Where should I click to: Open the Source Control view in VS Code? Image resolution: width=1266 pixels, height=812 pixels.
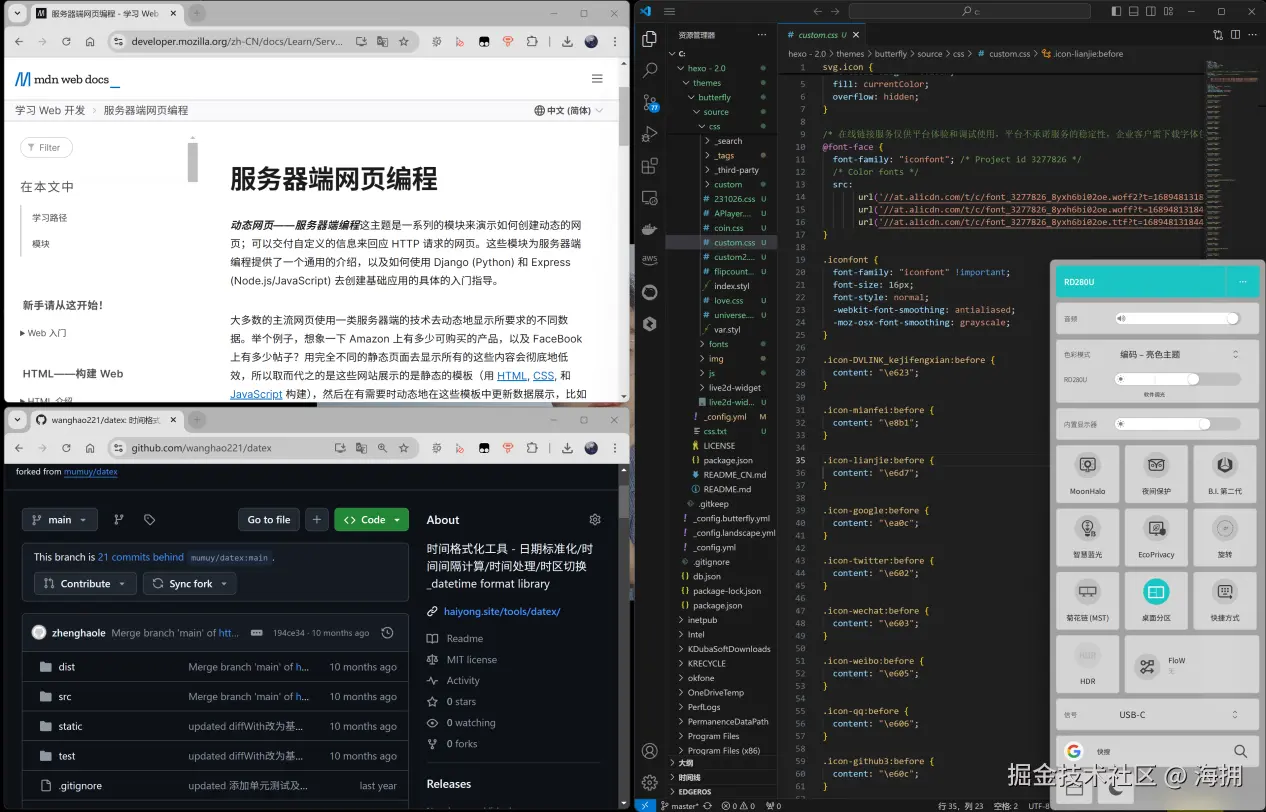649,103
